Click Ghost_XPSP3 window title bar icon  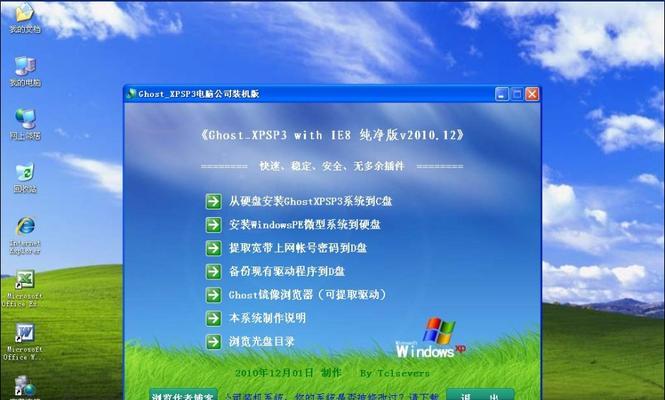(x=131, y=94)
